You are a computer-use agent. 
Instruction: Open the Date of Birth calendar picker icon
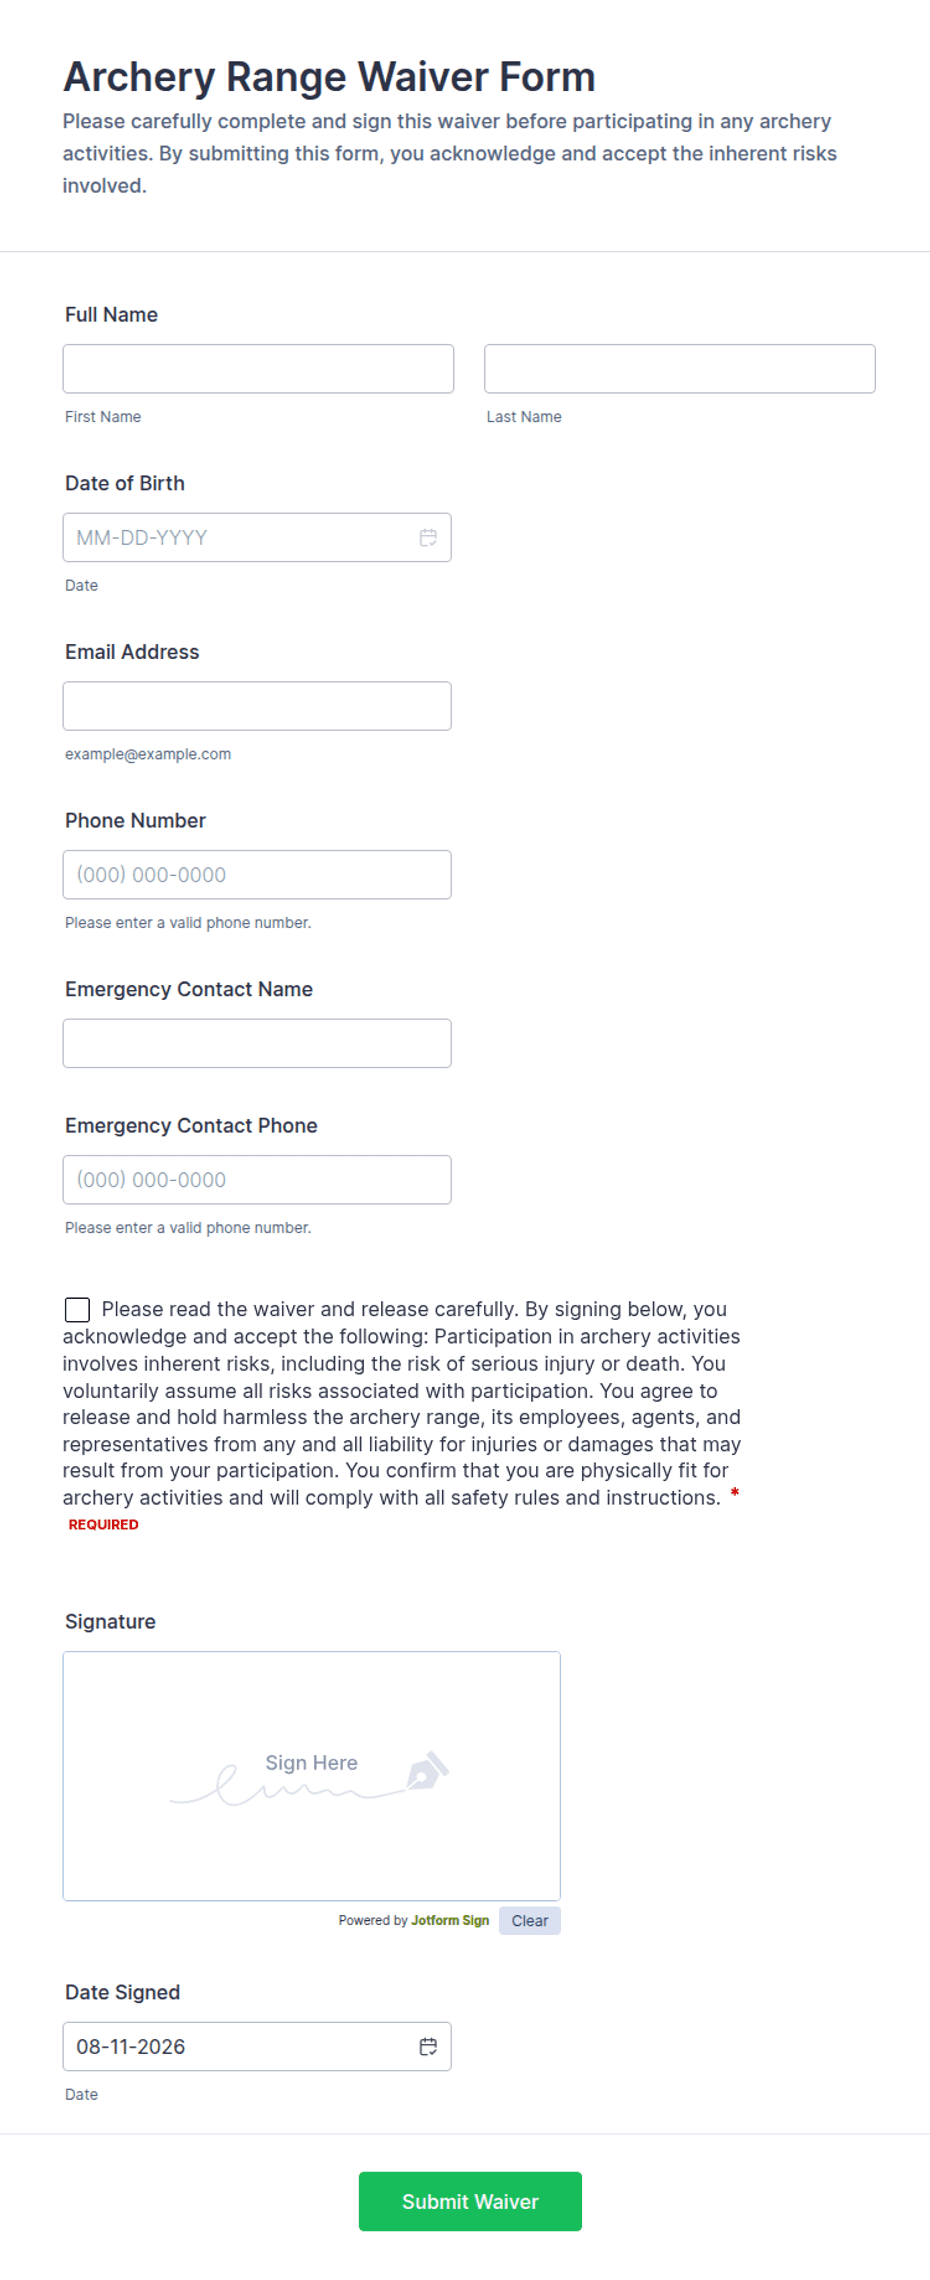pyautogui.click(x=428, y=538)
